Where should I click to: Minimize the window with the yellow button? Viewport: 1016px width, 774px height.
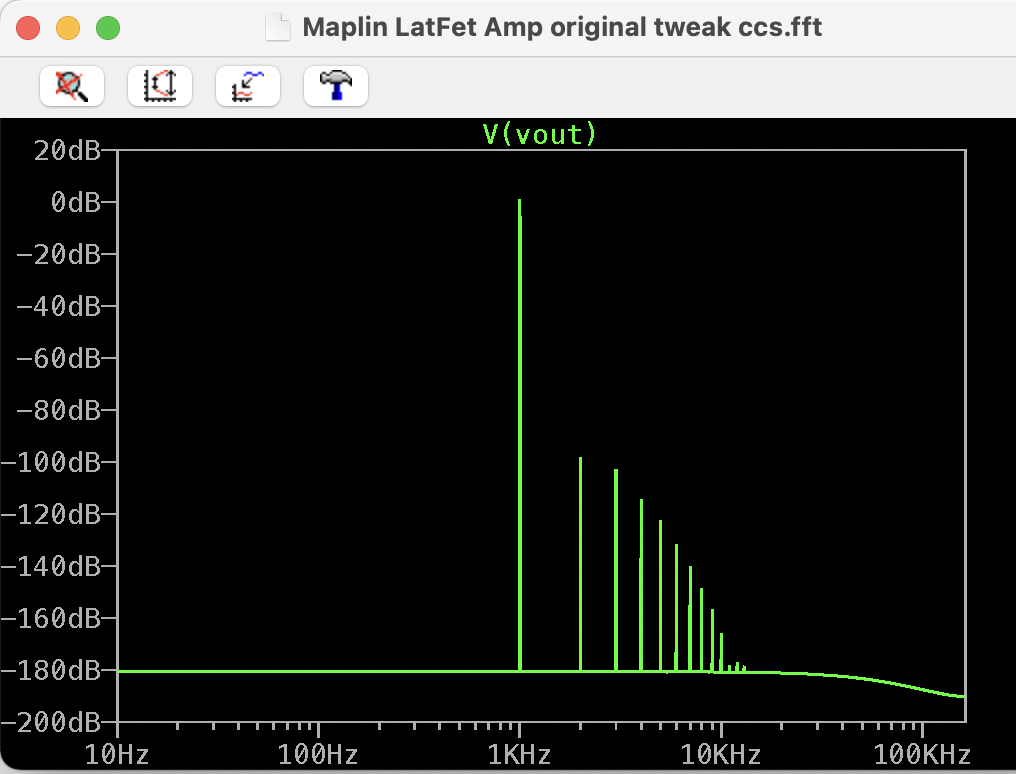coord(68,28)
